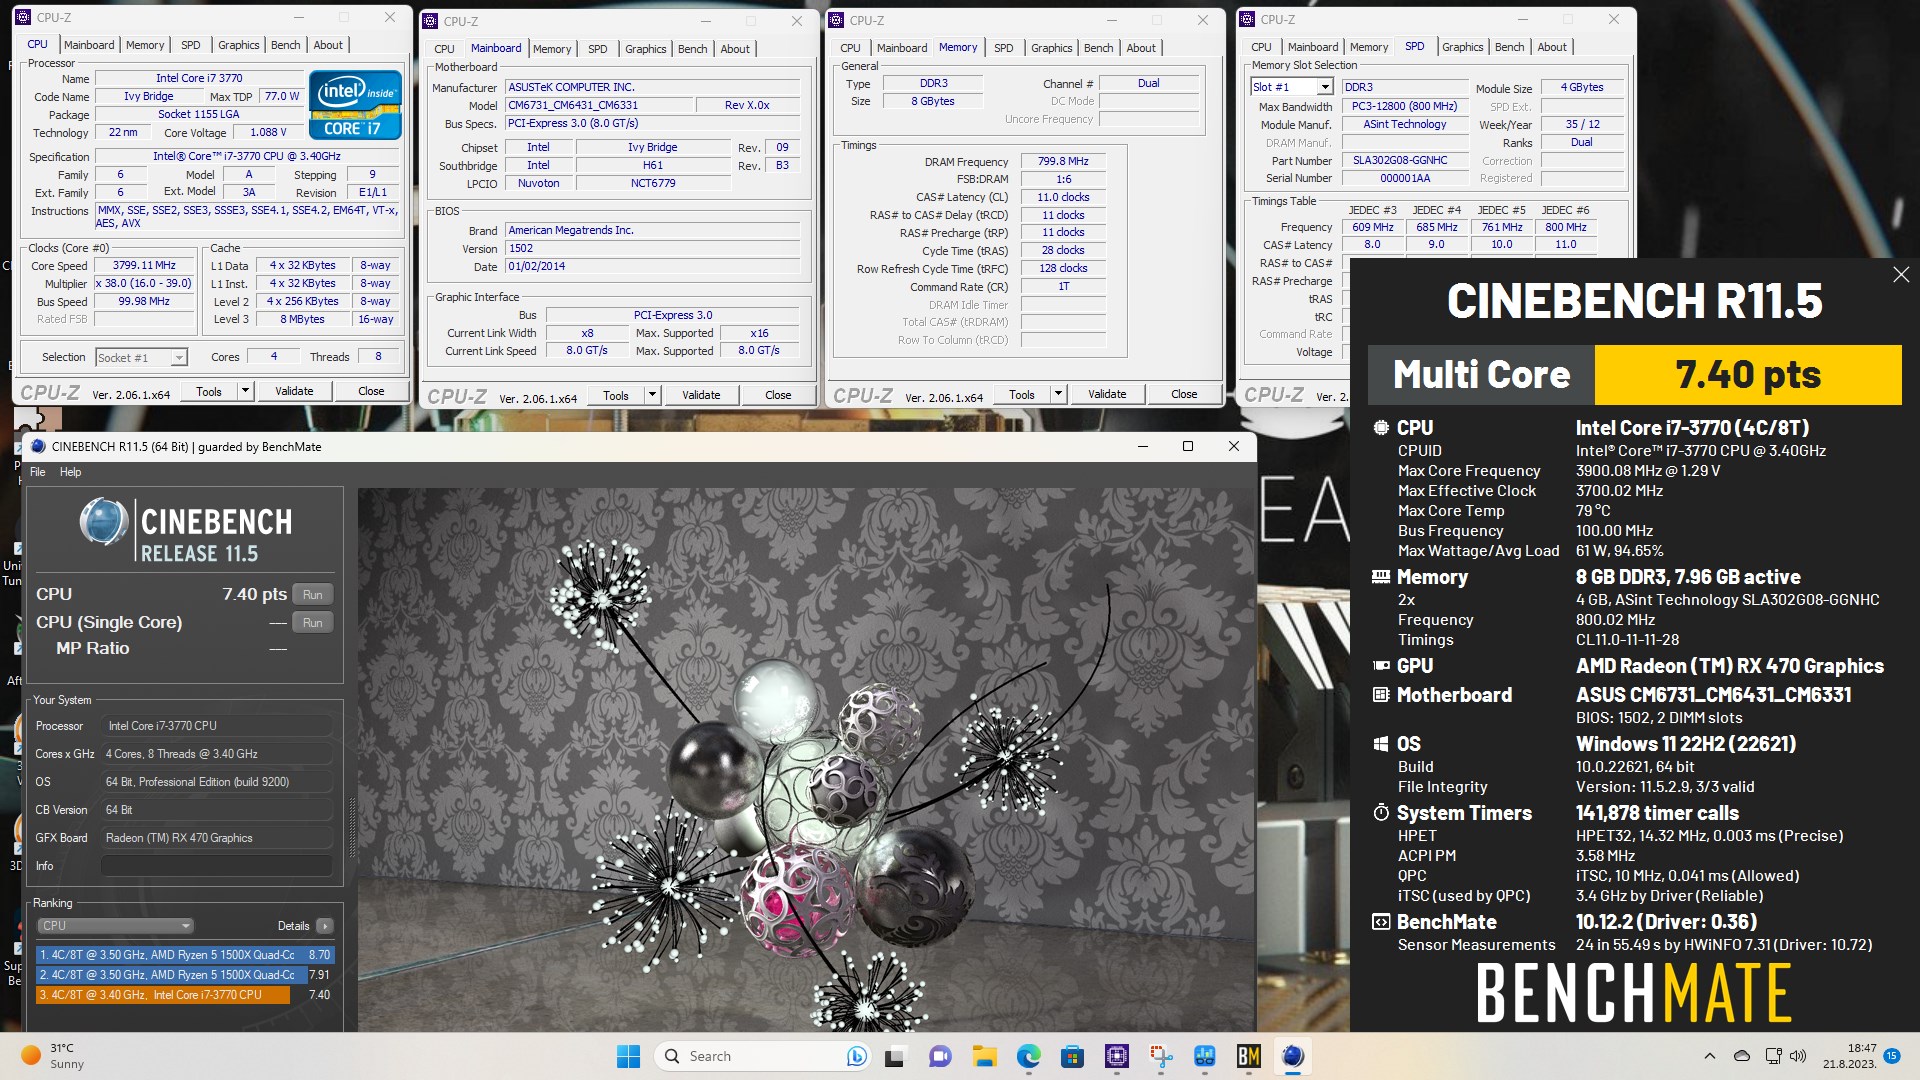This screenshot has height=1080, width=1920.
Task: Click the BIOS Version 1502 field
Action: pos(653,248)
